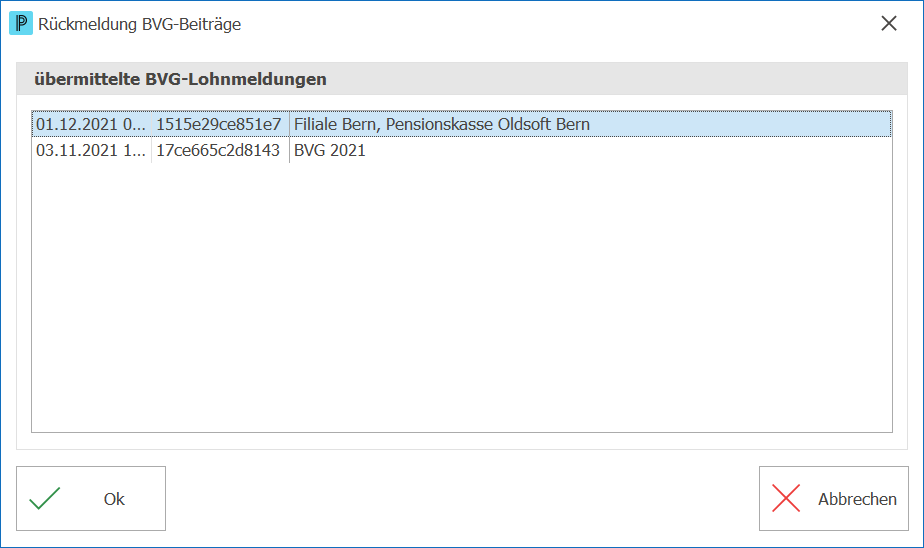Cancel via the Abbrechen button

tap(833, 499)
